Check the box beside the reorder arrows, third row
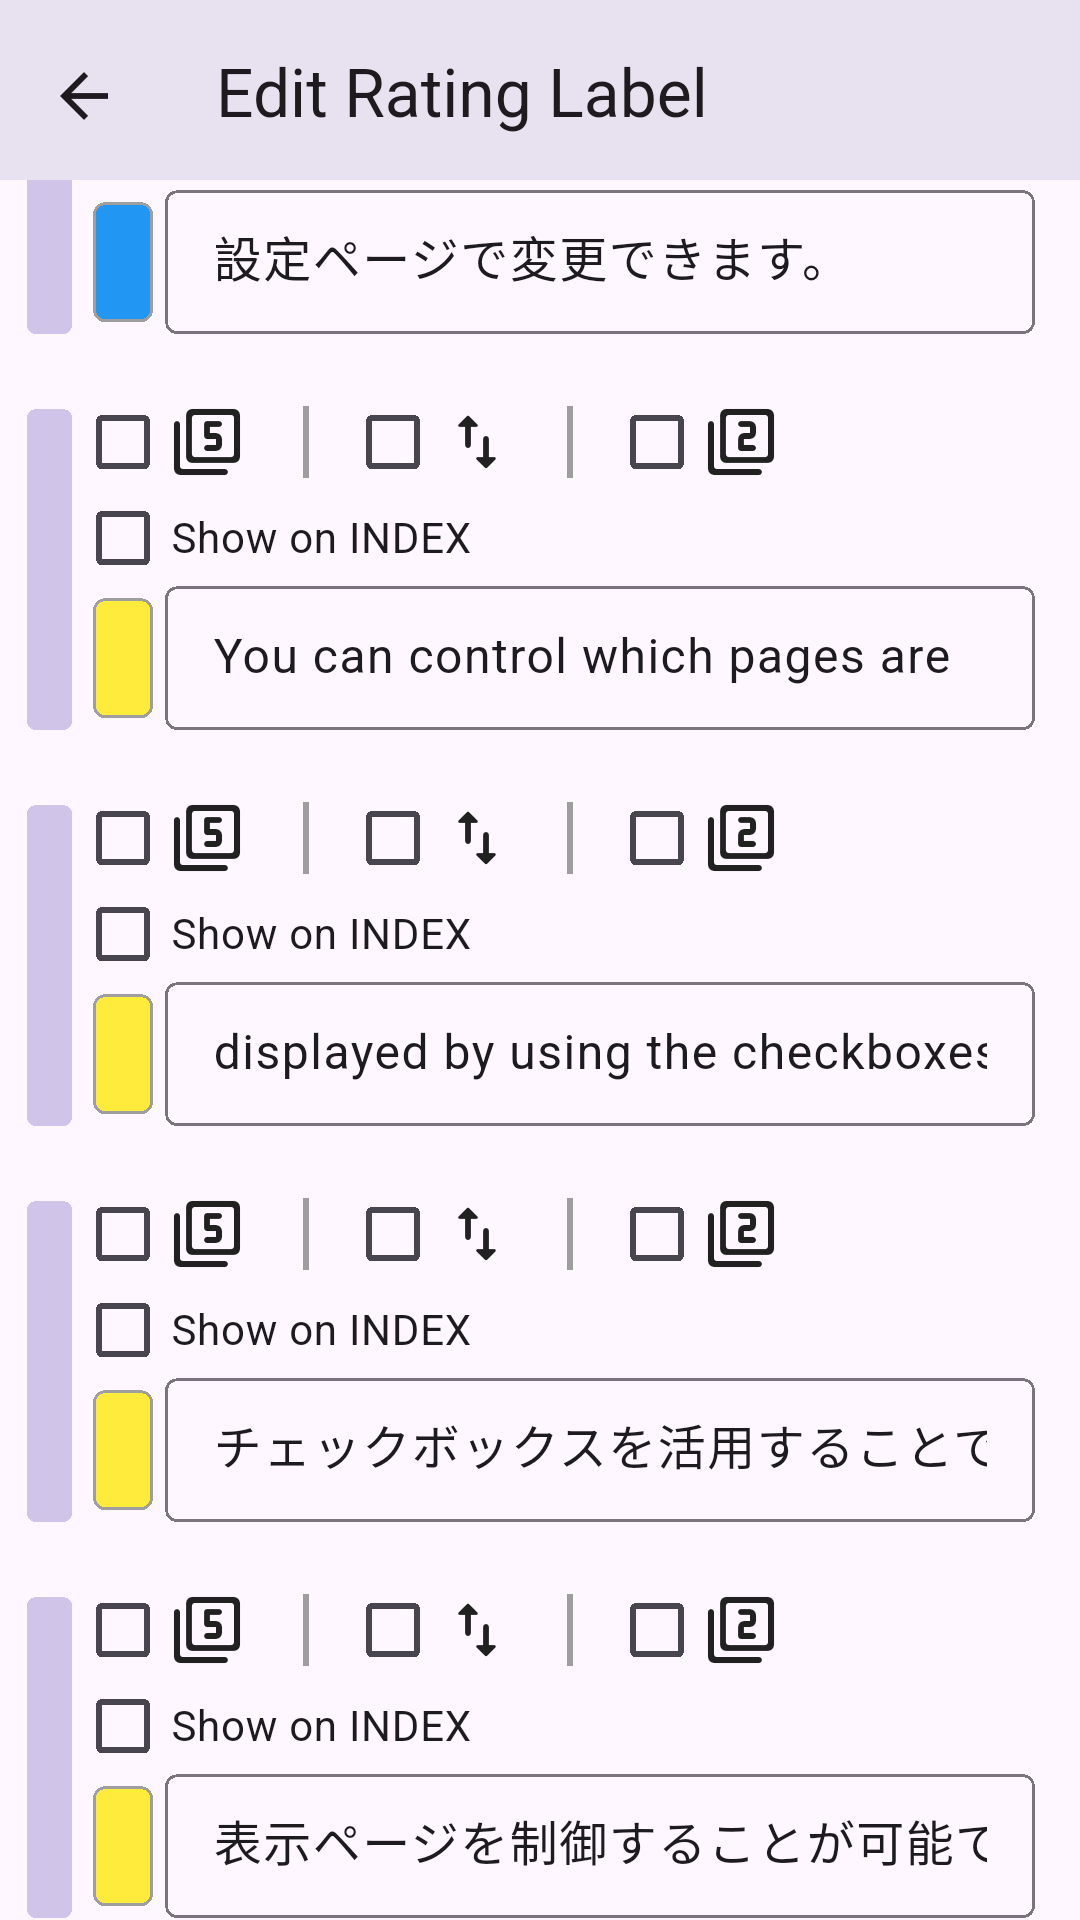Image resolution: width=1080 pixels, height=1920 pixels. tap(391, 1232)
